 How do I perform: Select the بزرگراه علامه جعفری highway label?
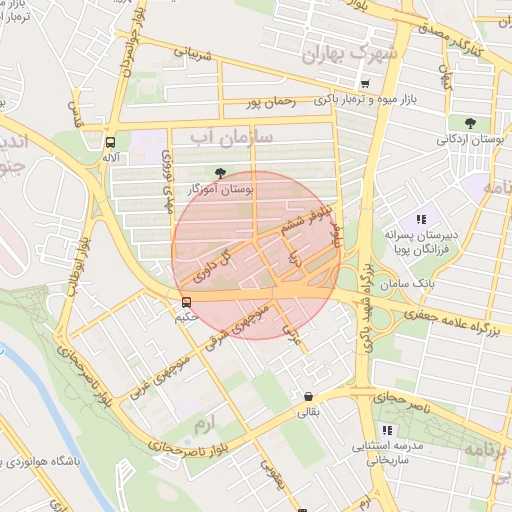[452, 322]
